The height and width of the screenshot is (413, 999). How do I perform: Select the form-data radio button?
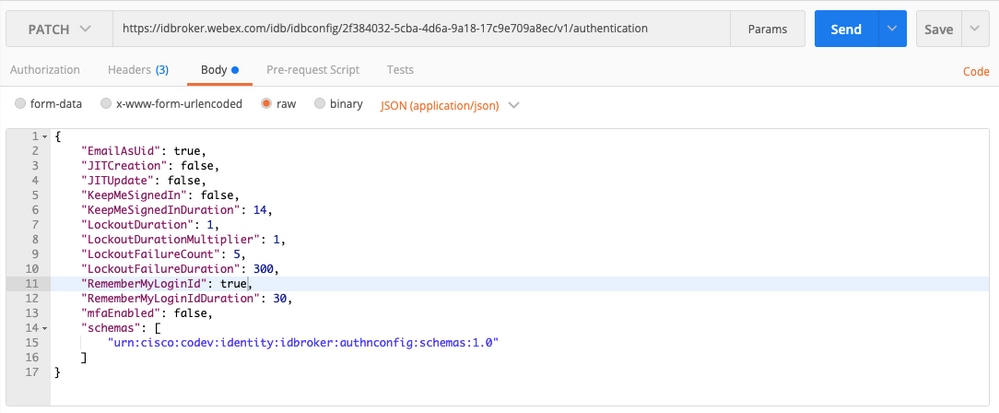pos(20,104)
